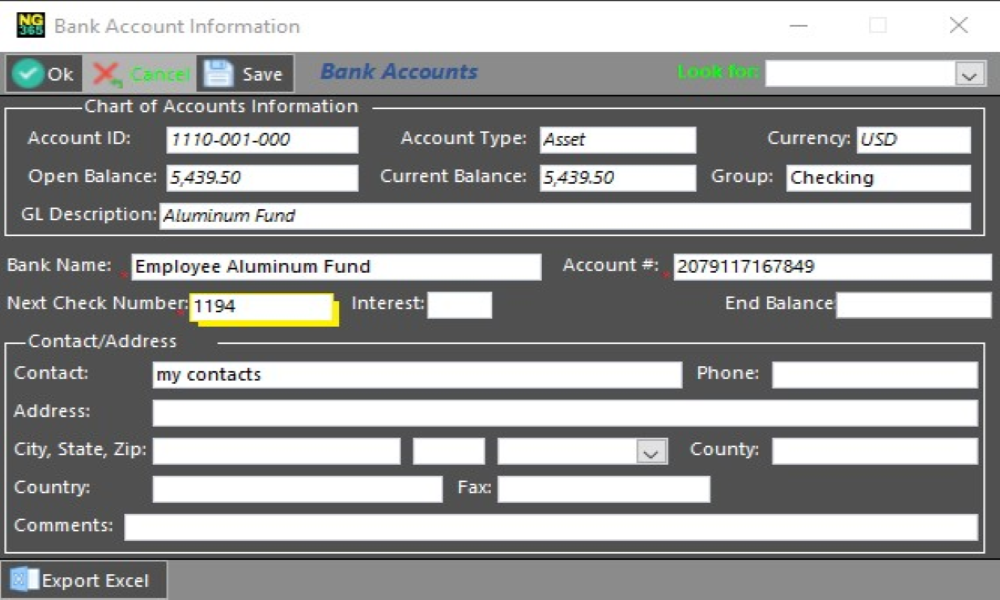Select the Contact text field
The height and width of the screenshot is (600, 1000).
tap(417, 375)
